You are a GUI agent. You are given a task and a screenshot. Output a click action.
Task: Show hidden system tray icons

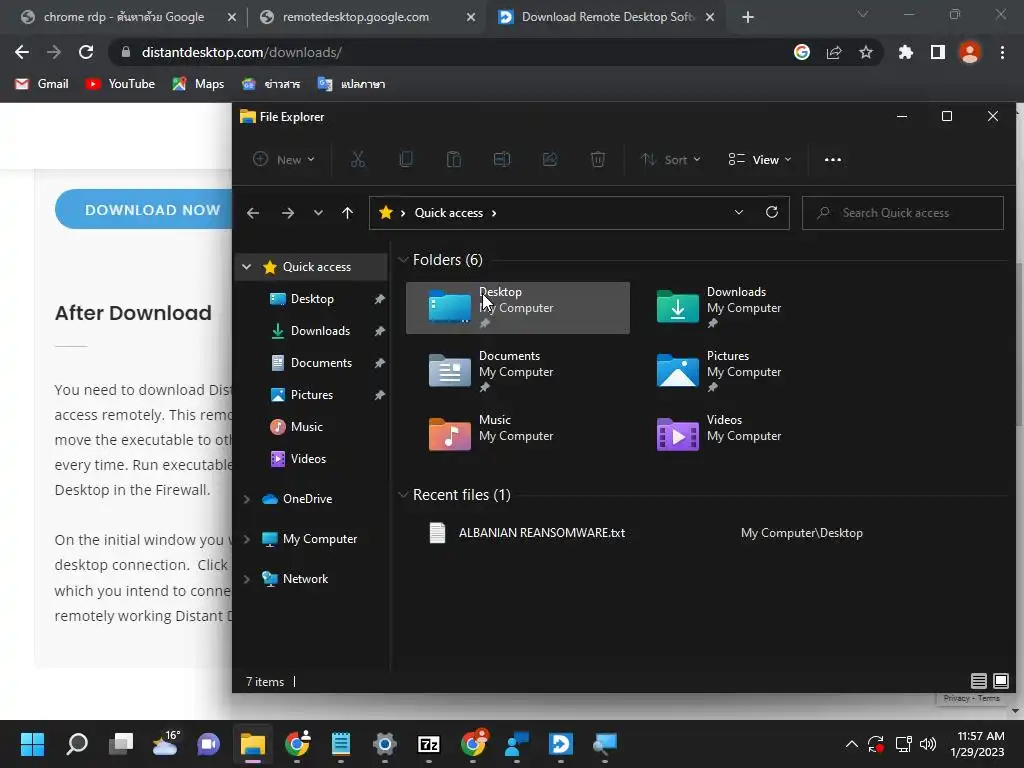click(852, 744)
